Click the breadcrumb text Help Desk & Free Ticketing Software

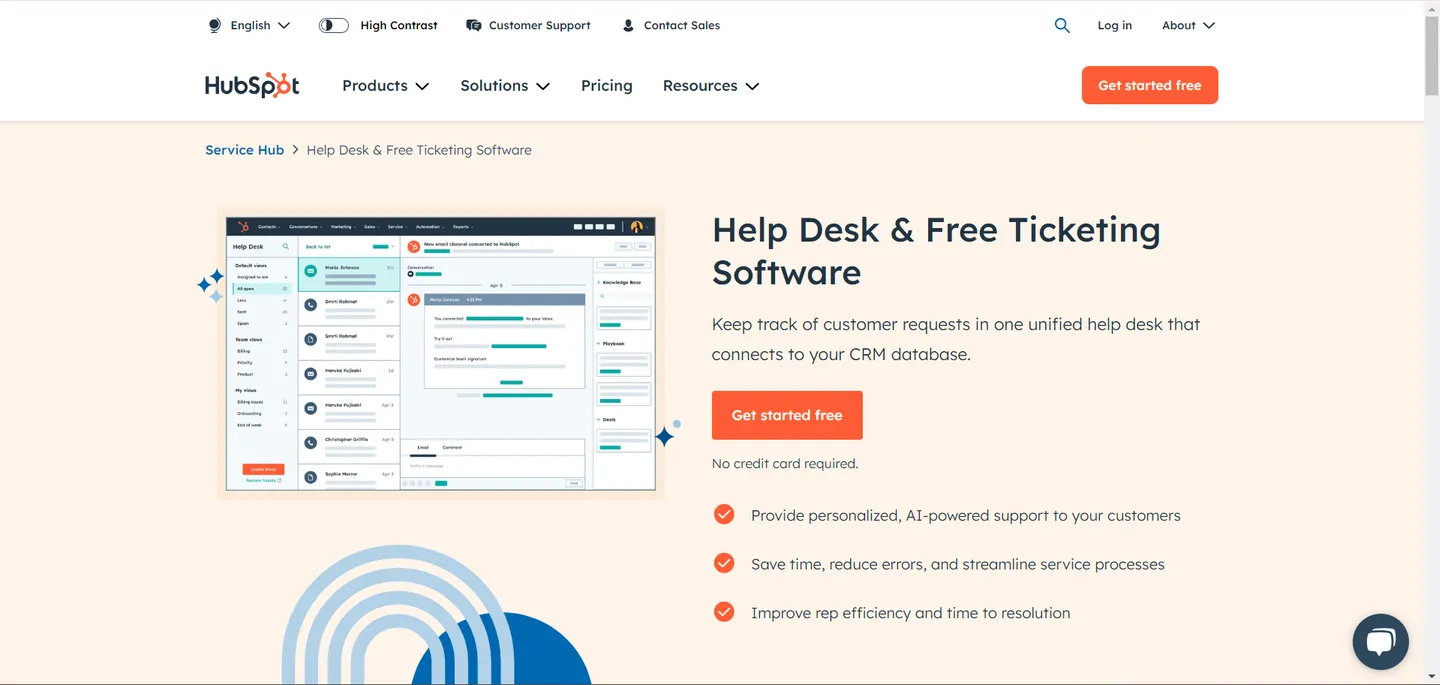[419, 150]
